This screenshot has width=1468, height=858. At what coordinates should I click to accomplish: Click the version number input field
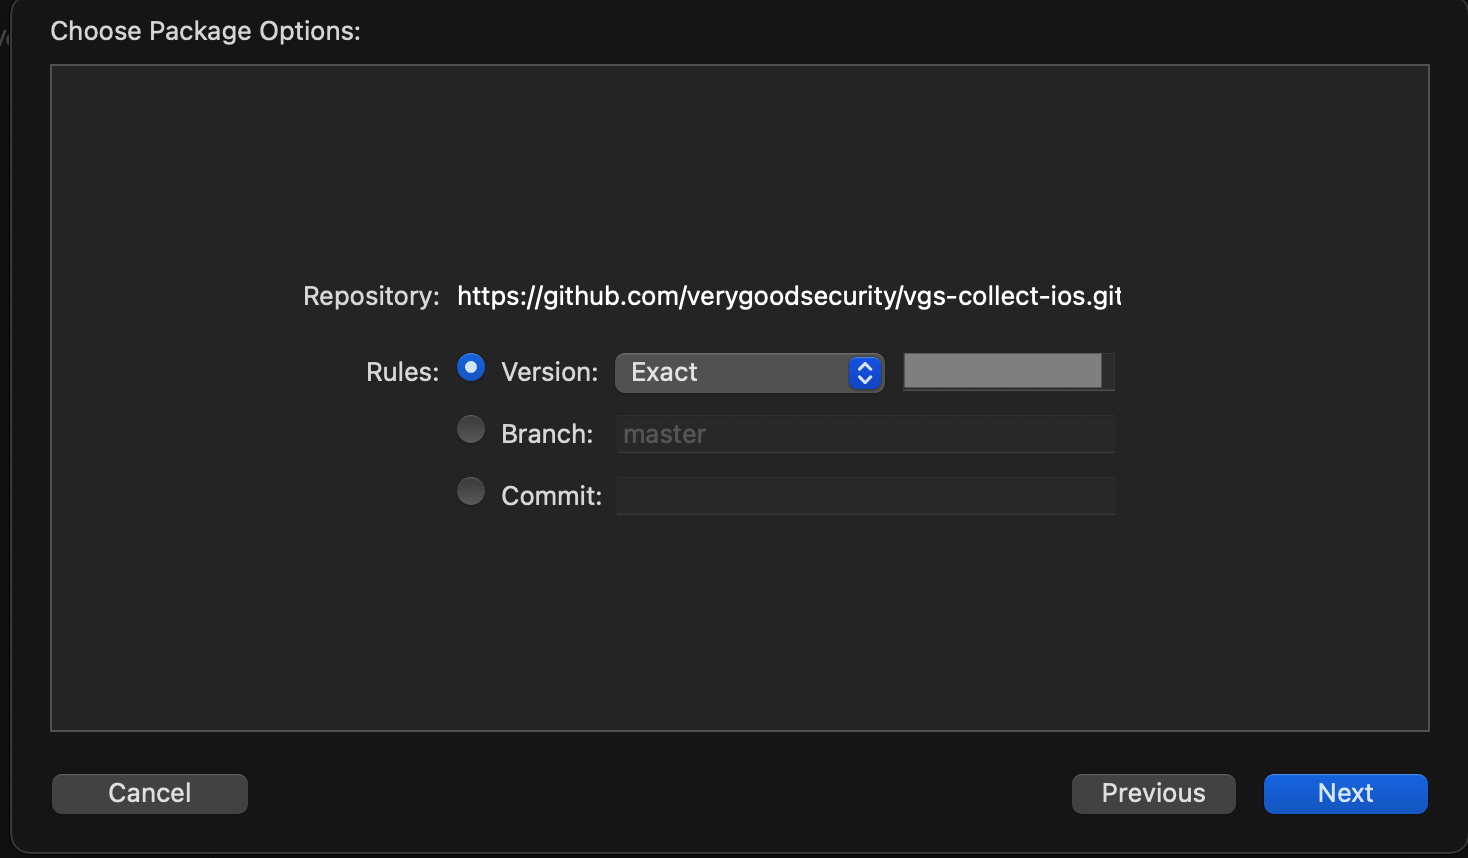pos(1008,371)
